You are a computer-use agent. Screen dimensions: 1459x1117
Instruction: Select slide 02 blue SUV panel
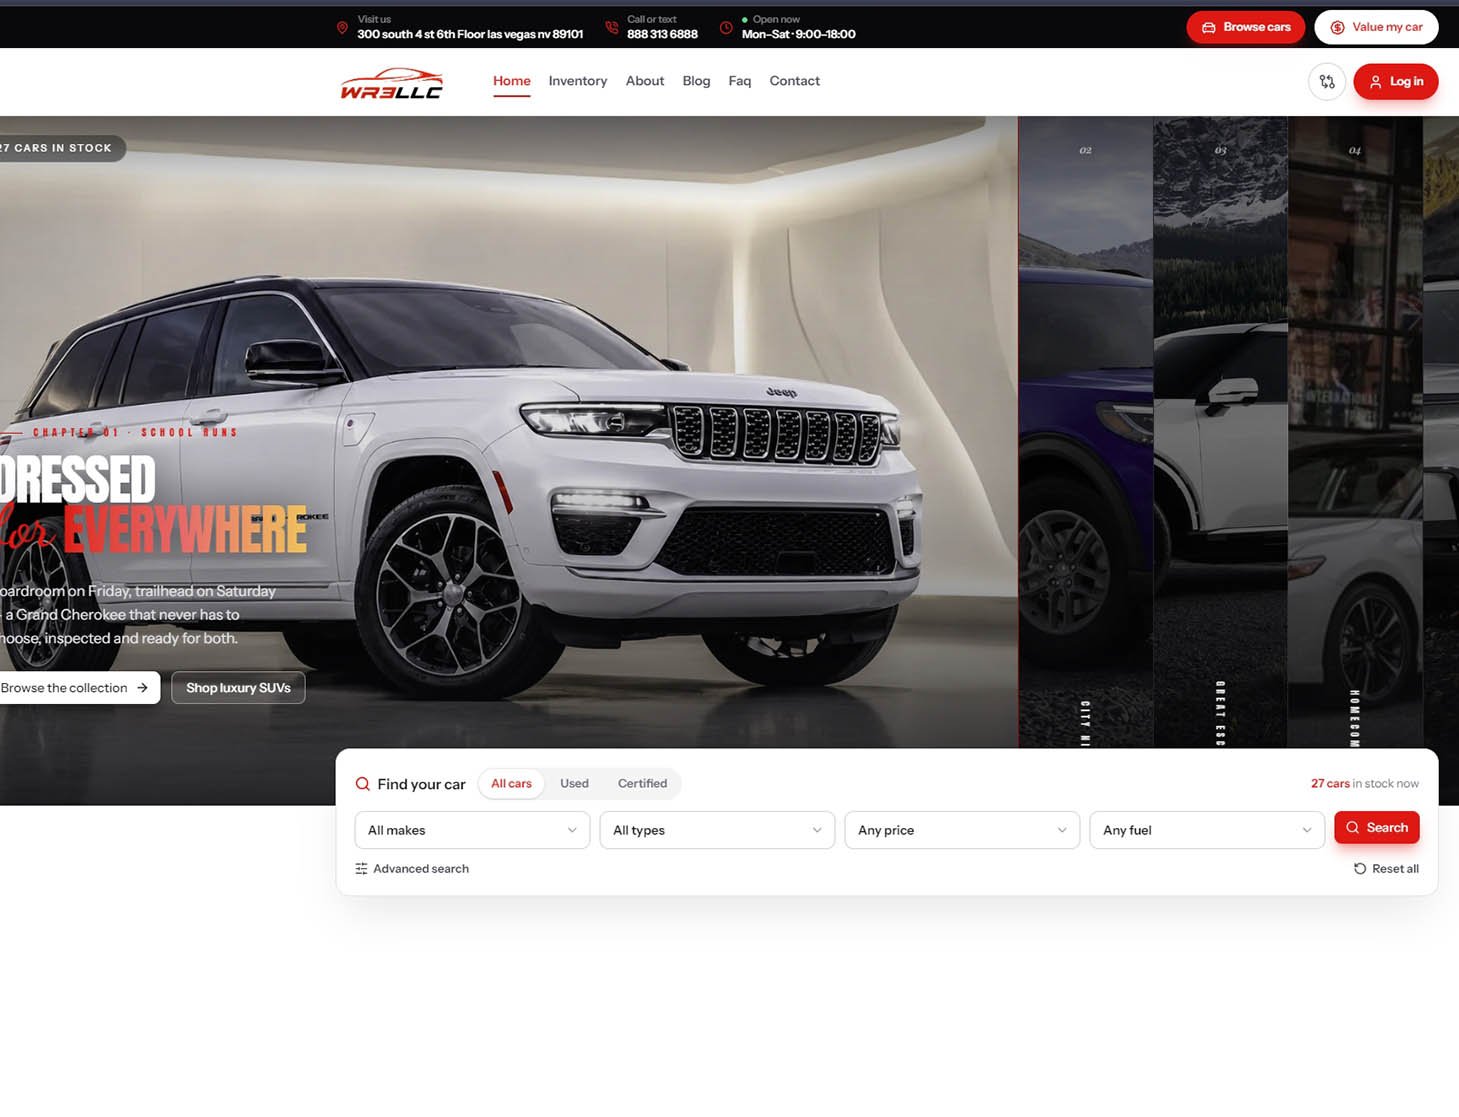click(1086, 432)
